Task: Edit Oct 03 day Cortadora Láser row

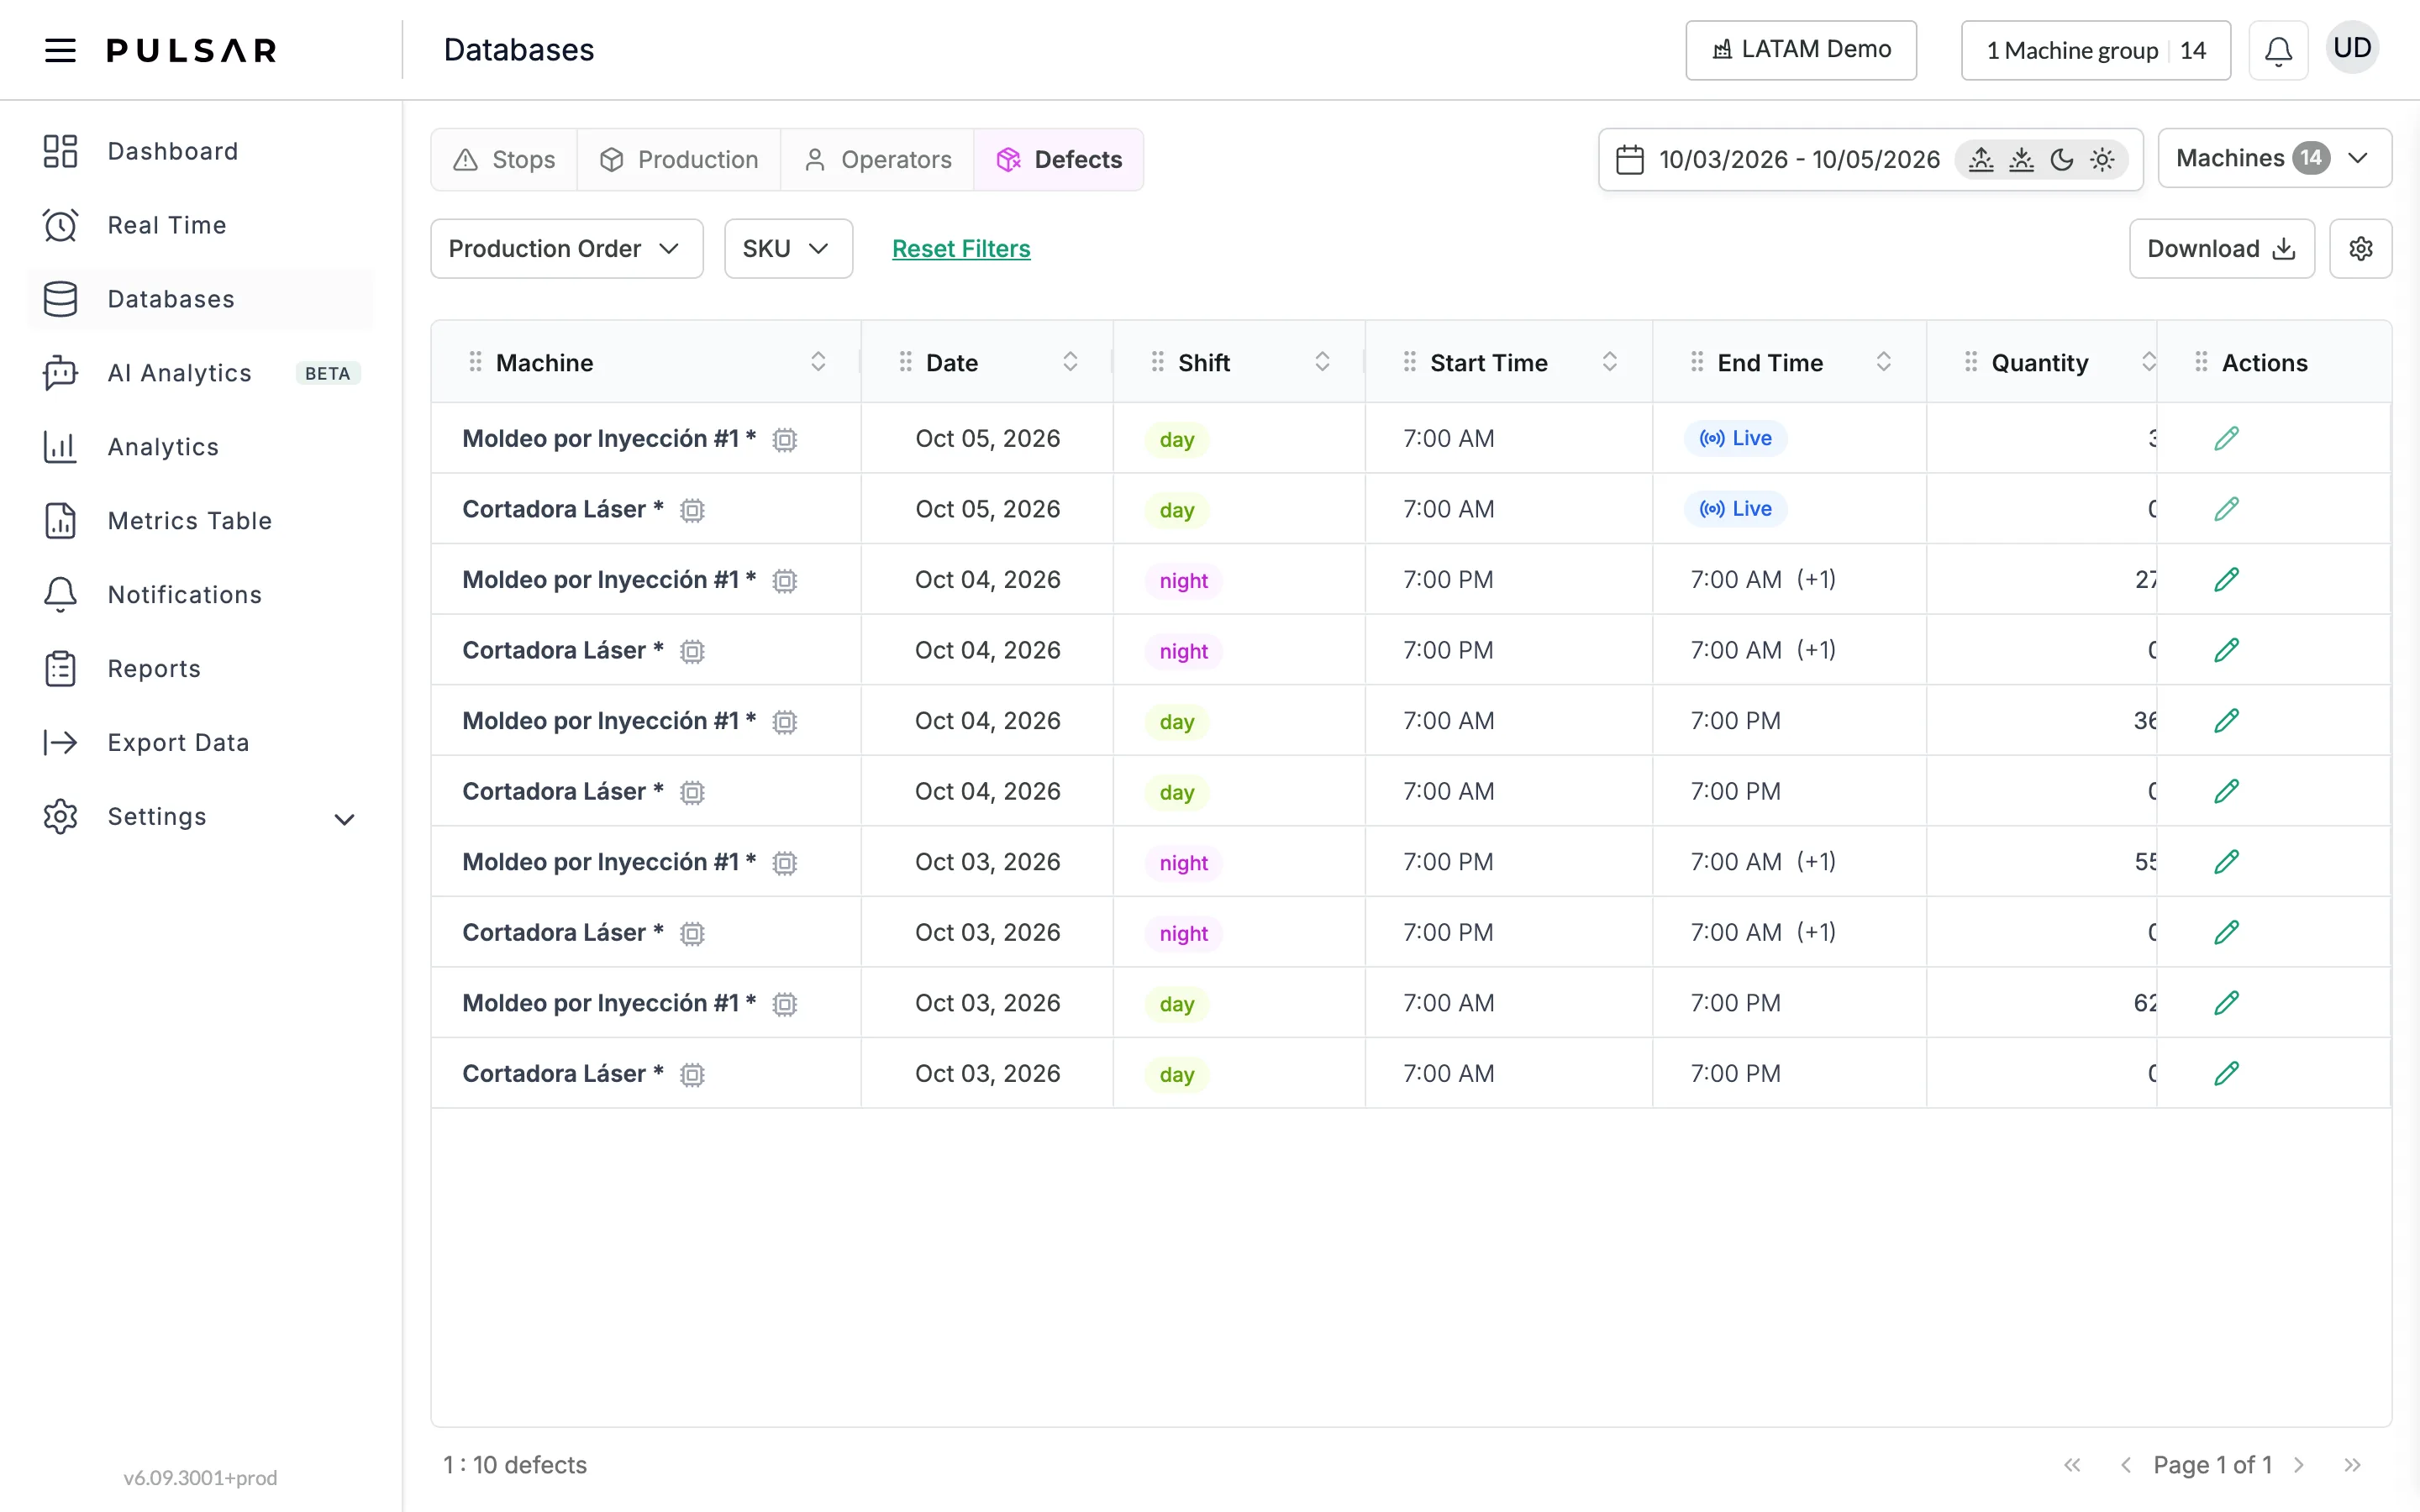Action: pos(2226,1073)
